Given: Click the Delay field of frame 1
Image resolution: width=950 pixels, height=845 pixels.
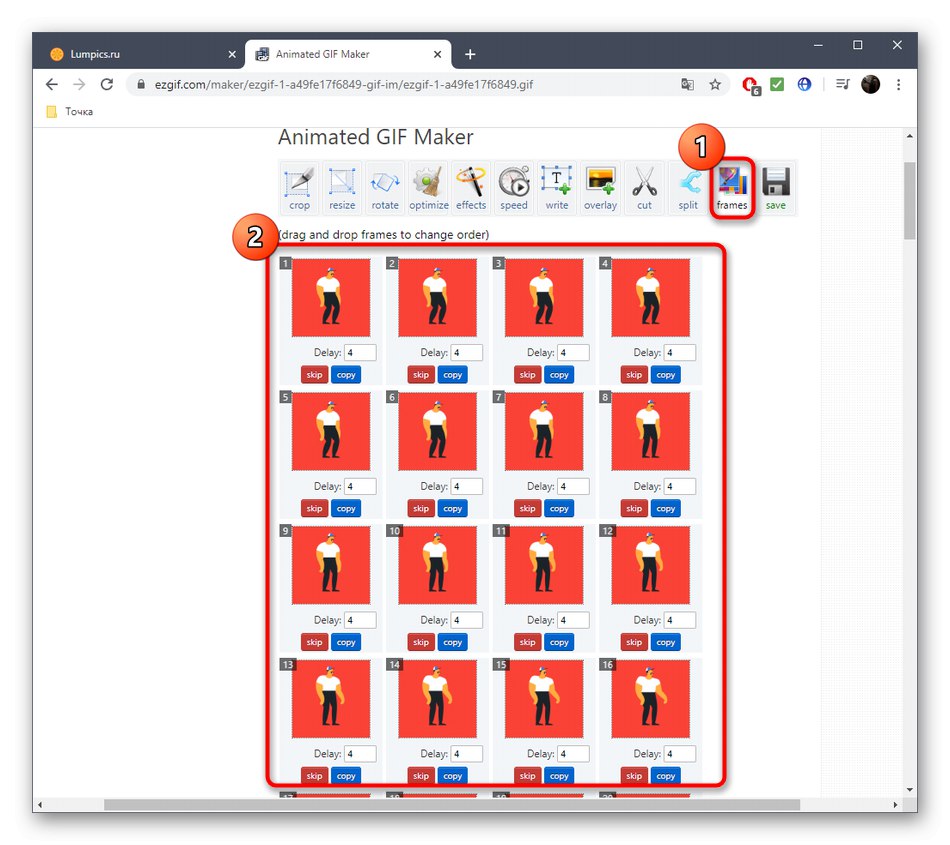Looking at the screenshot, I should [360, 353].
